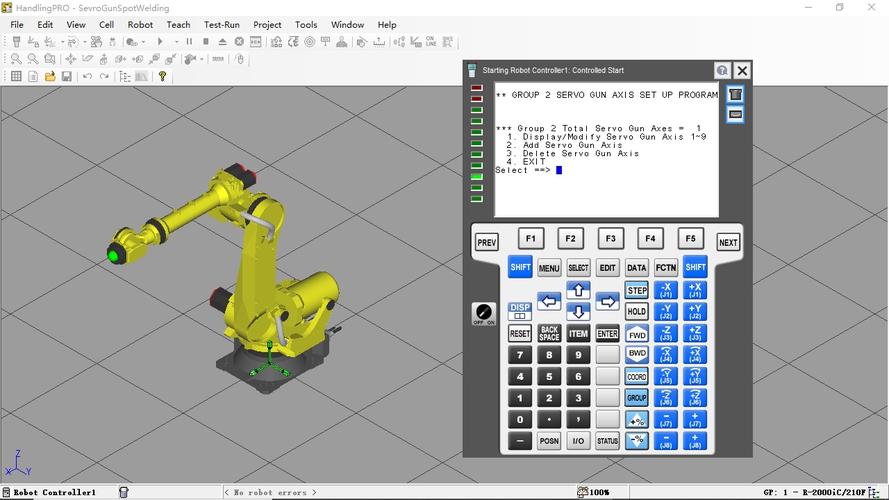Viewport: 889px width, 500px height.
Task: Click the DISP key on pendant
Action: [520, 311]
